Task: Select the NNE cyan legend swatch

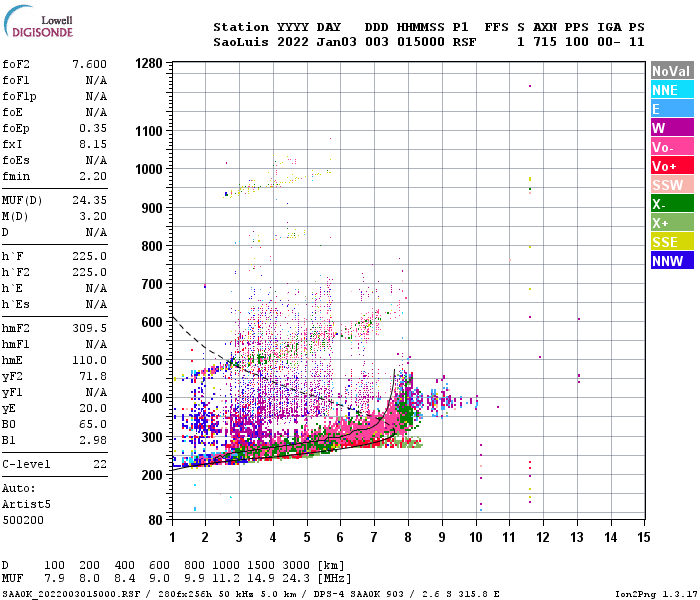Action: coord(672,90)
